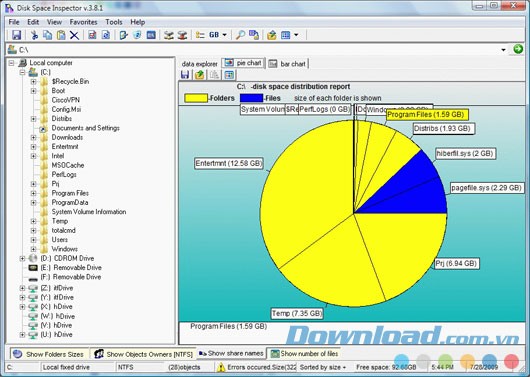Open the address bar path dropdown
The image size is (530, 377).
coord(503,50)
